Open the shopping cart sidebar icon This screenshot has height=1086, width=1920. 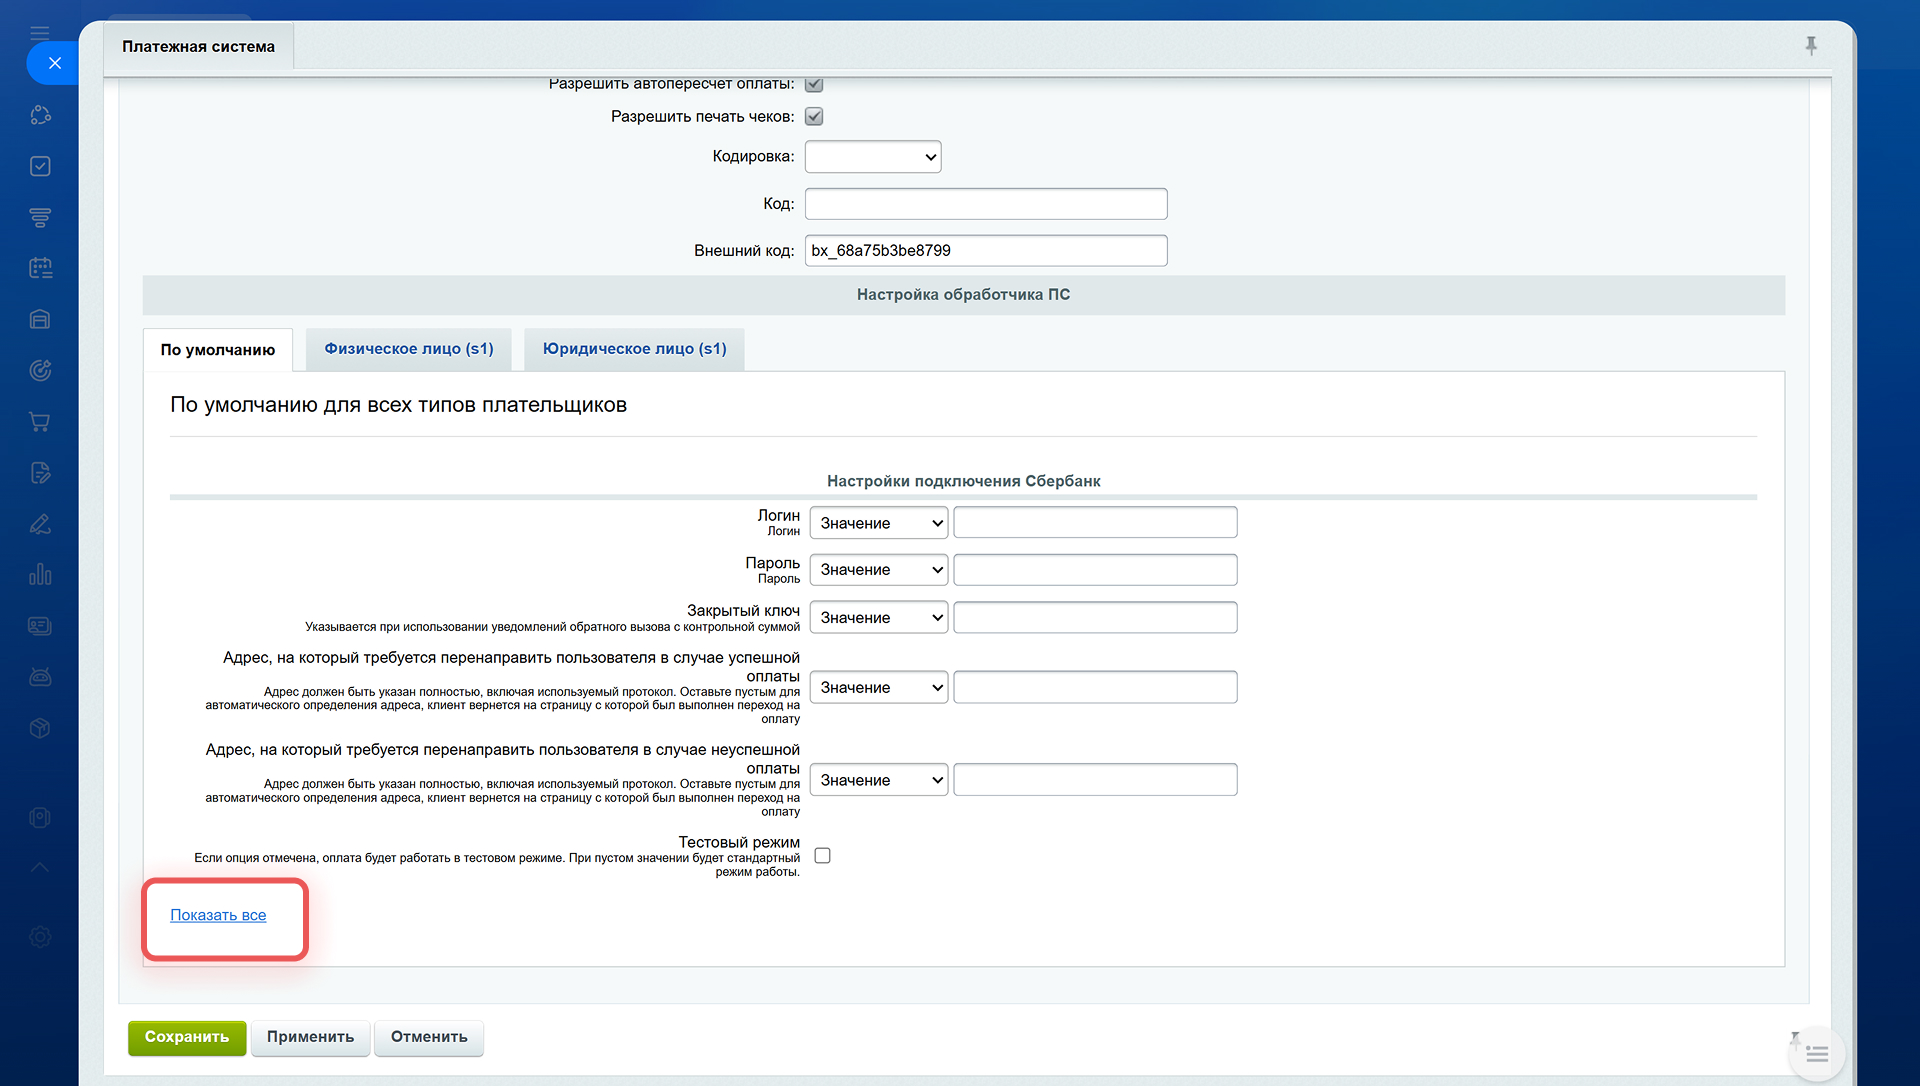point(40,422)
